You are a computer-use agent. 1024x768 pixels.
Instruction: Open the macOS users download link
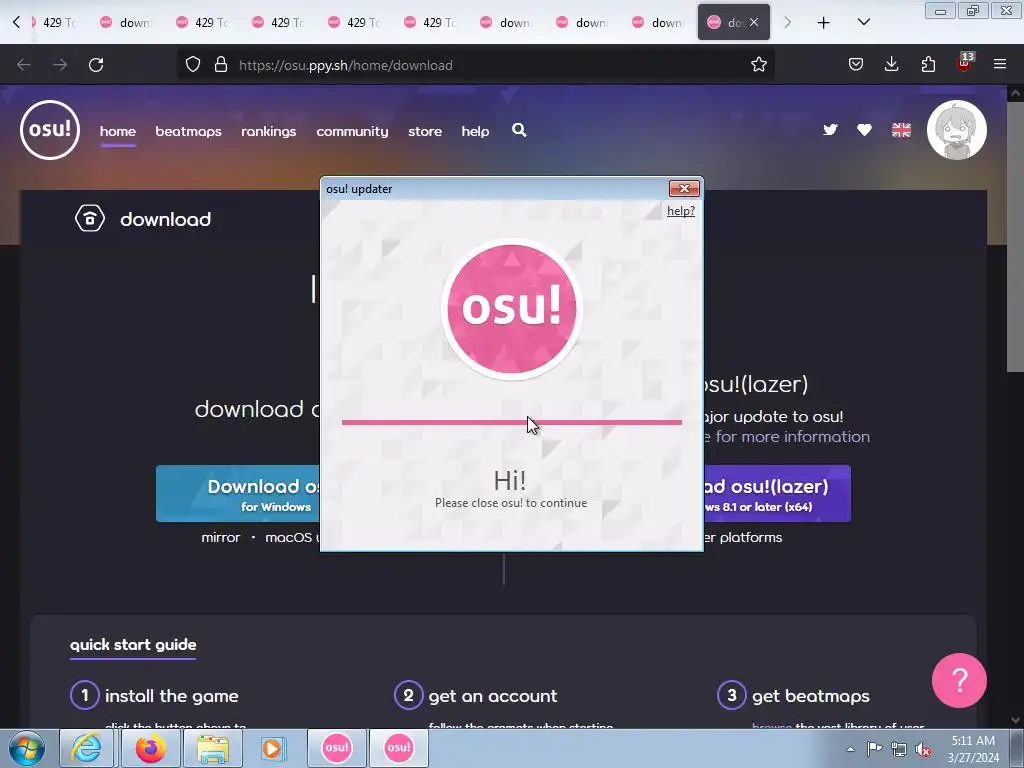tap(293, 537)
